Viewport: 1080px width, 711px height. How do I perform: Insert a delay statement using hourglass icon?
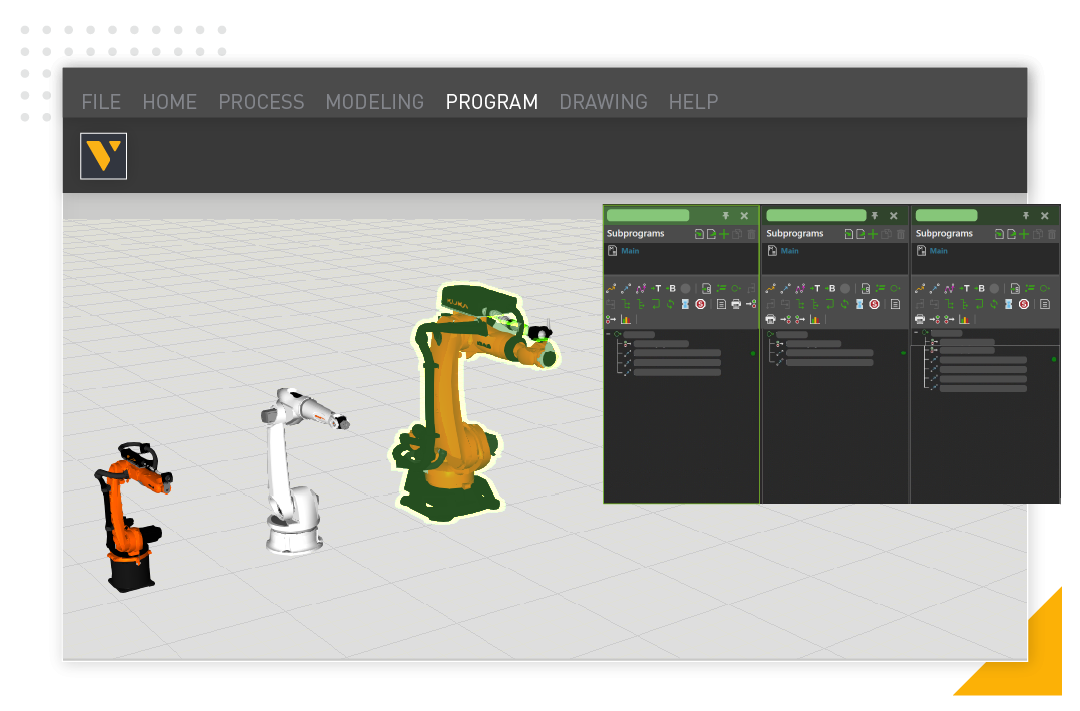pos(684,304)
